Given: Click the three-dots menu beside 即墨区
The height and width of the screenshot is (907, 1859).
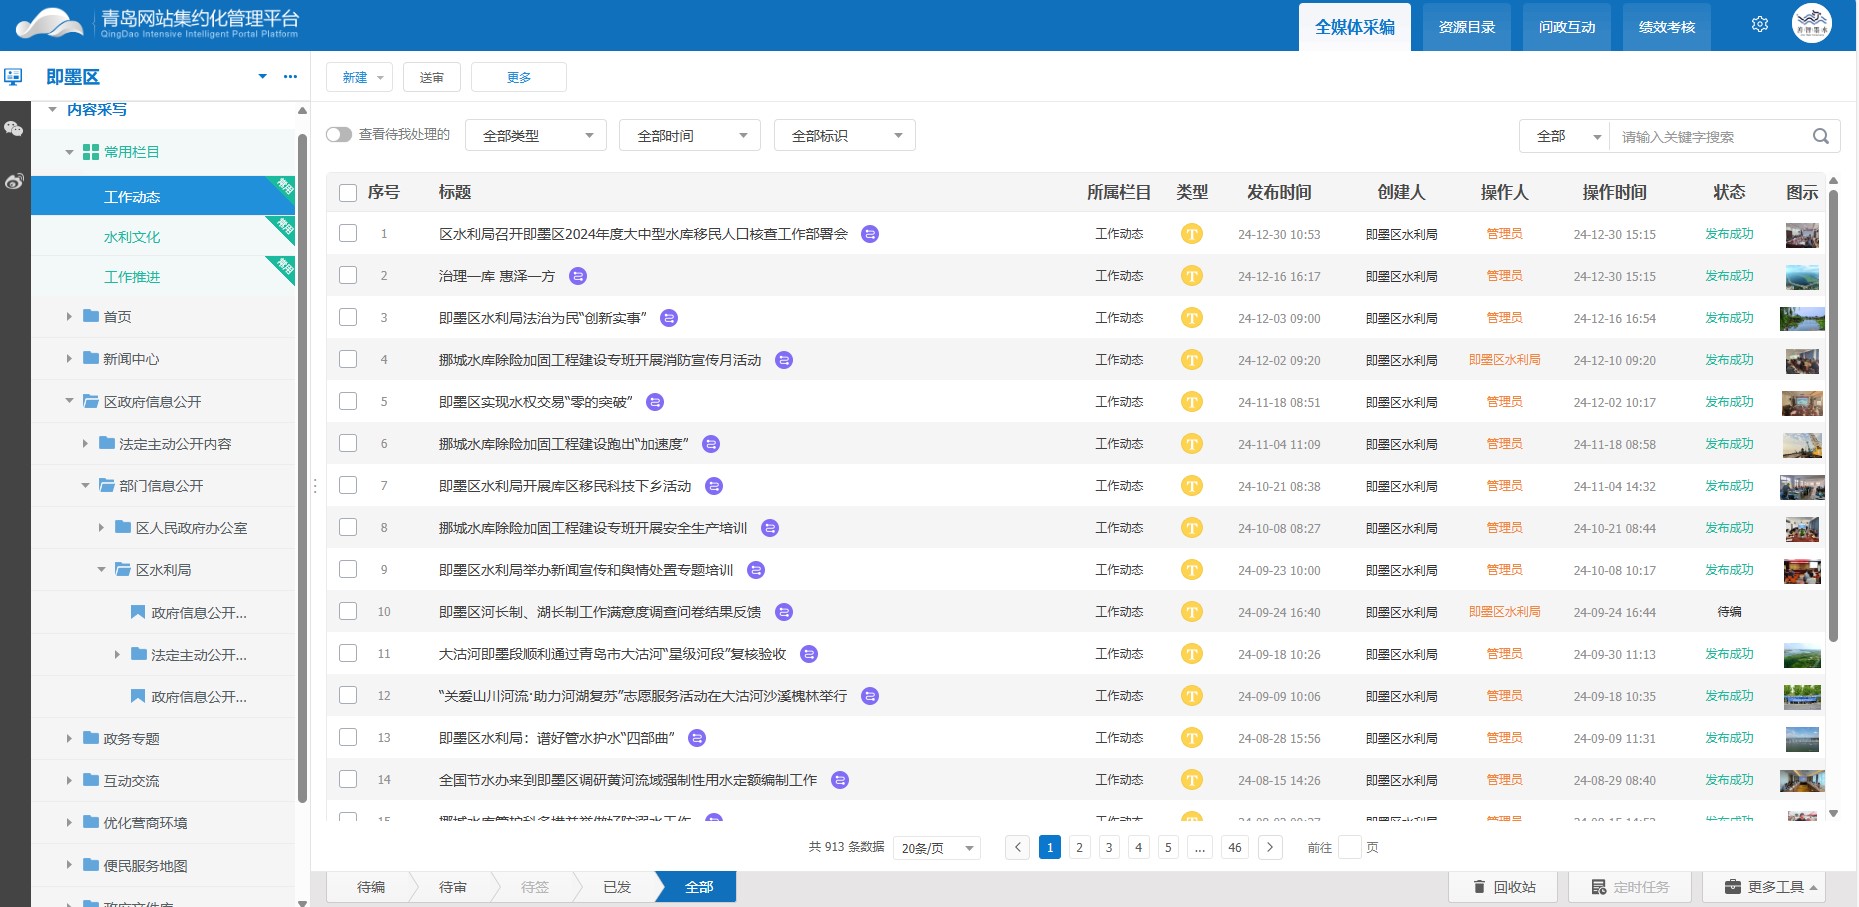Looking at the screenshot, I should [290, 76].
